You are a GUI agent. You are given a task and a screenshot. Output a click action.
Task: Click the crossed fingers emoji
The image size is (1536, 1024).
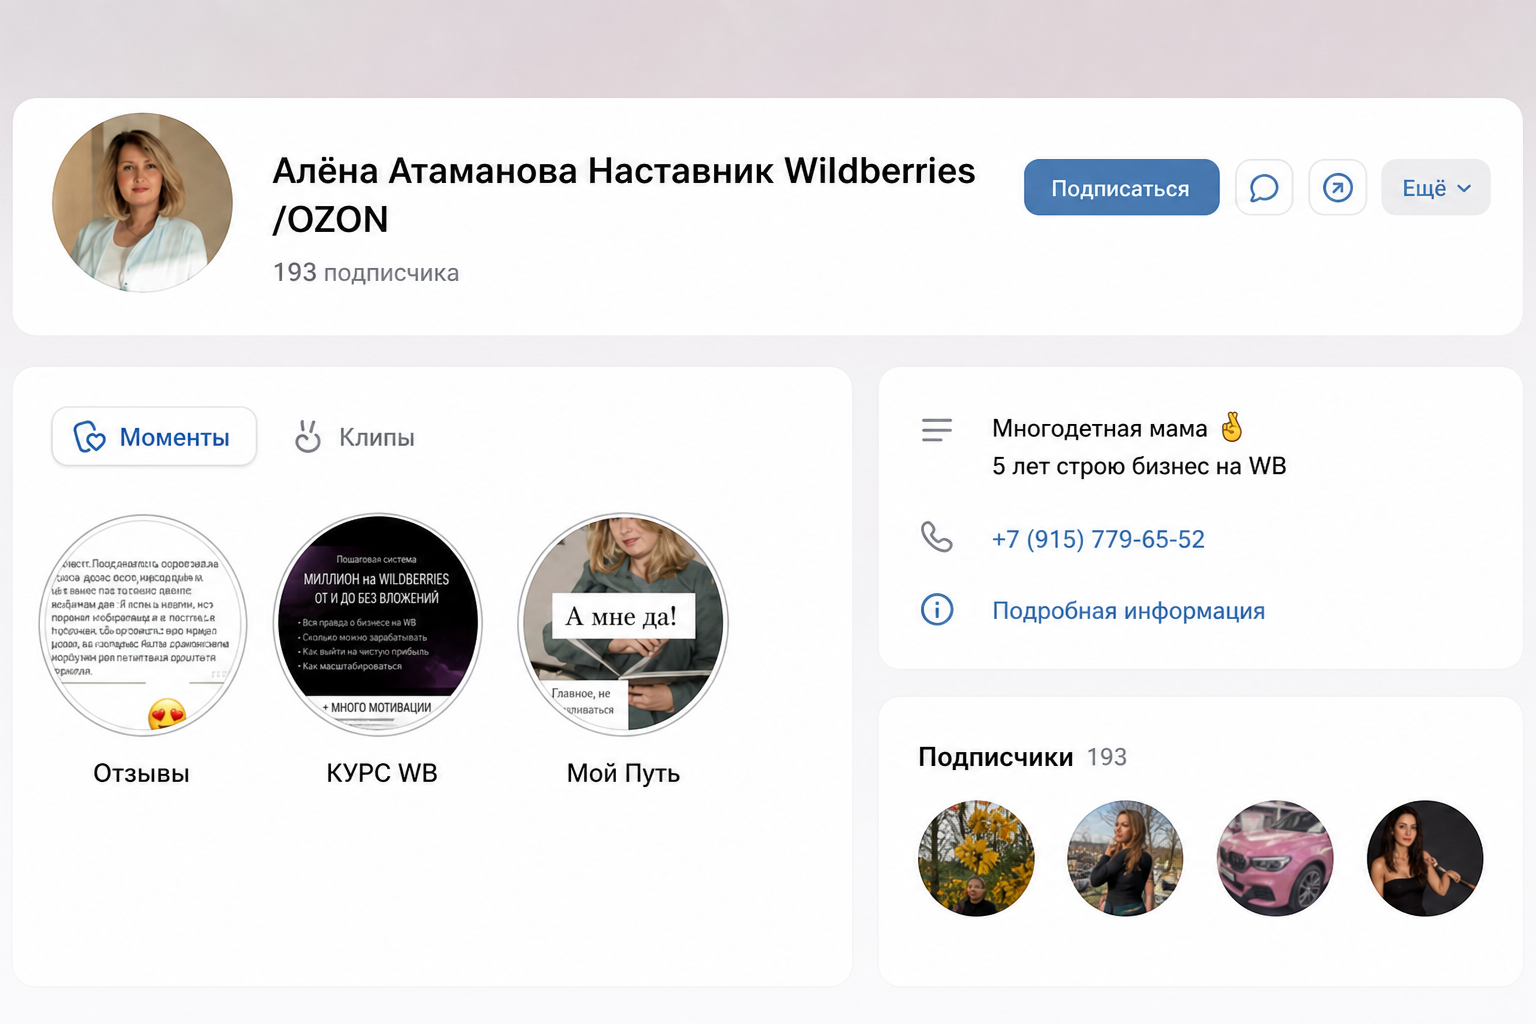coord(1232,427)
